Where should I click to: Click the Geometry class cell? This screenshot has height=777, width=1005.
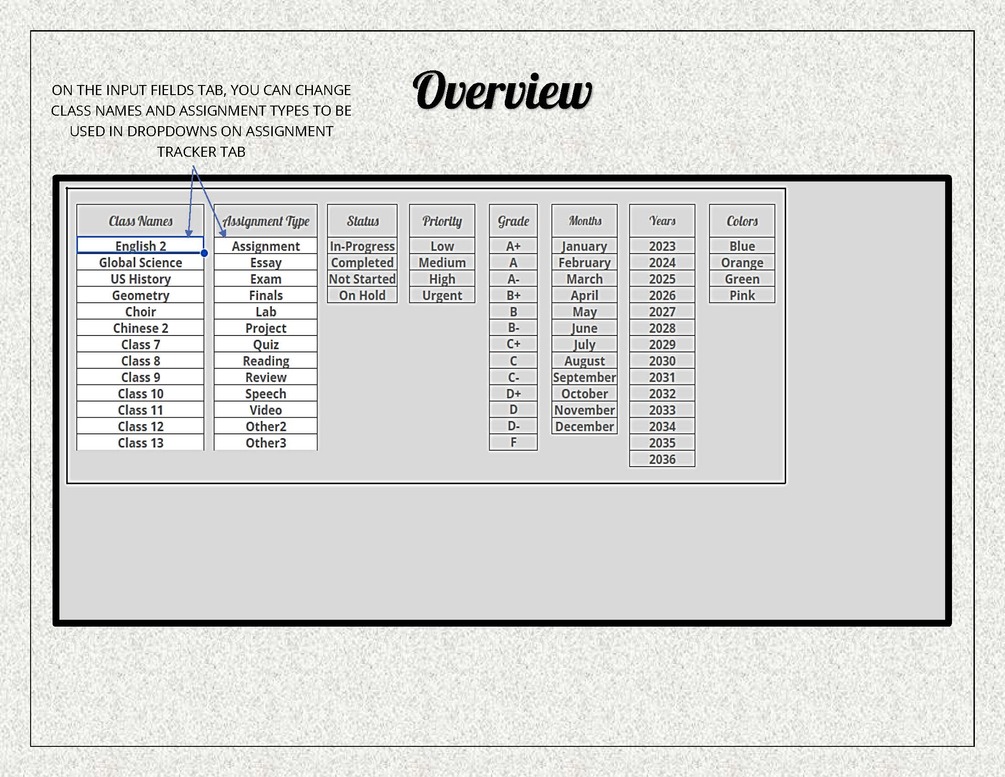[140, 295]
